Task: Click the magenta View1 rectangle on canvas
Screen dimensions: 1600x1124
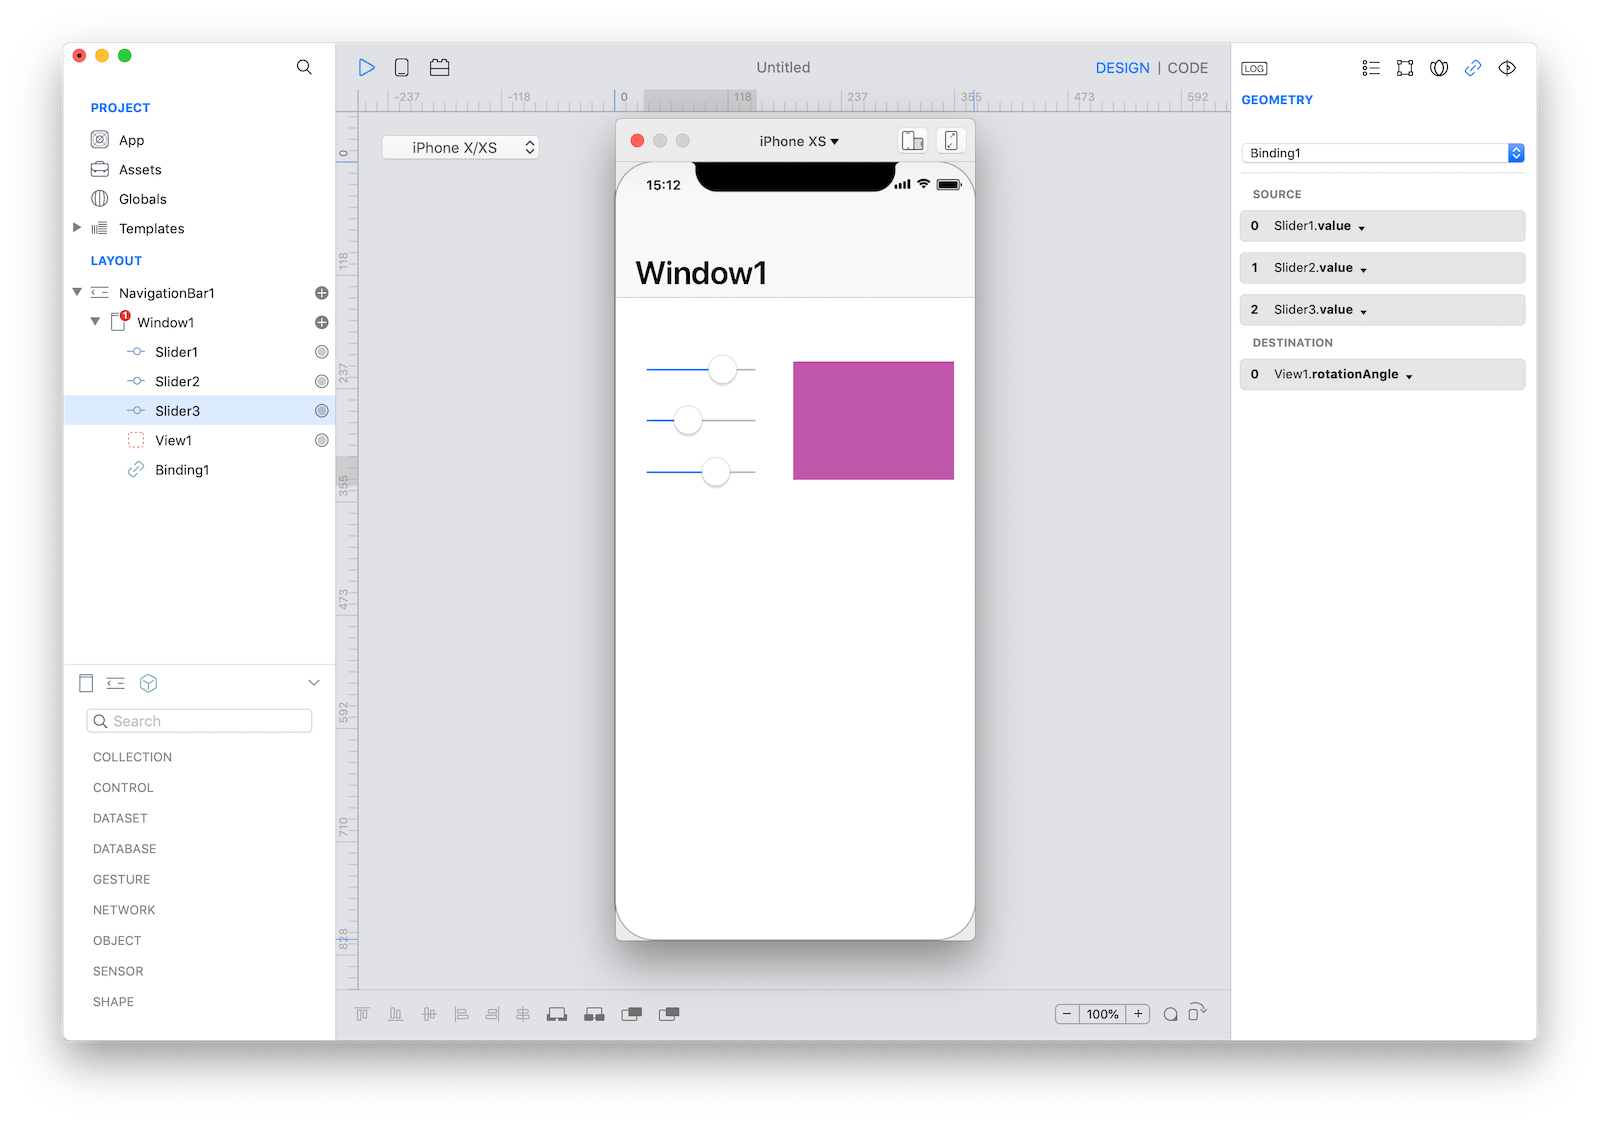Action: click(873, 421)
